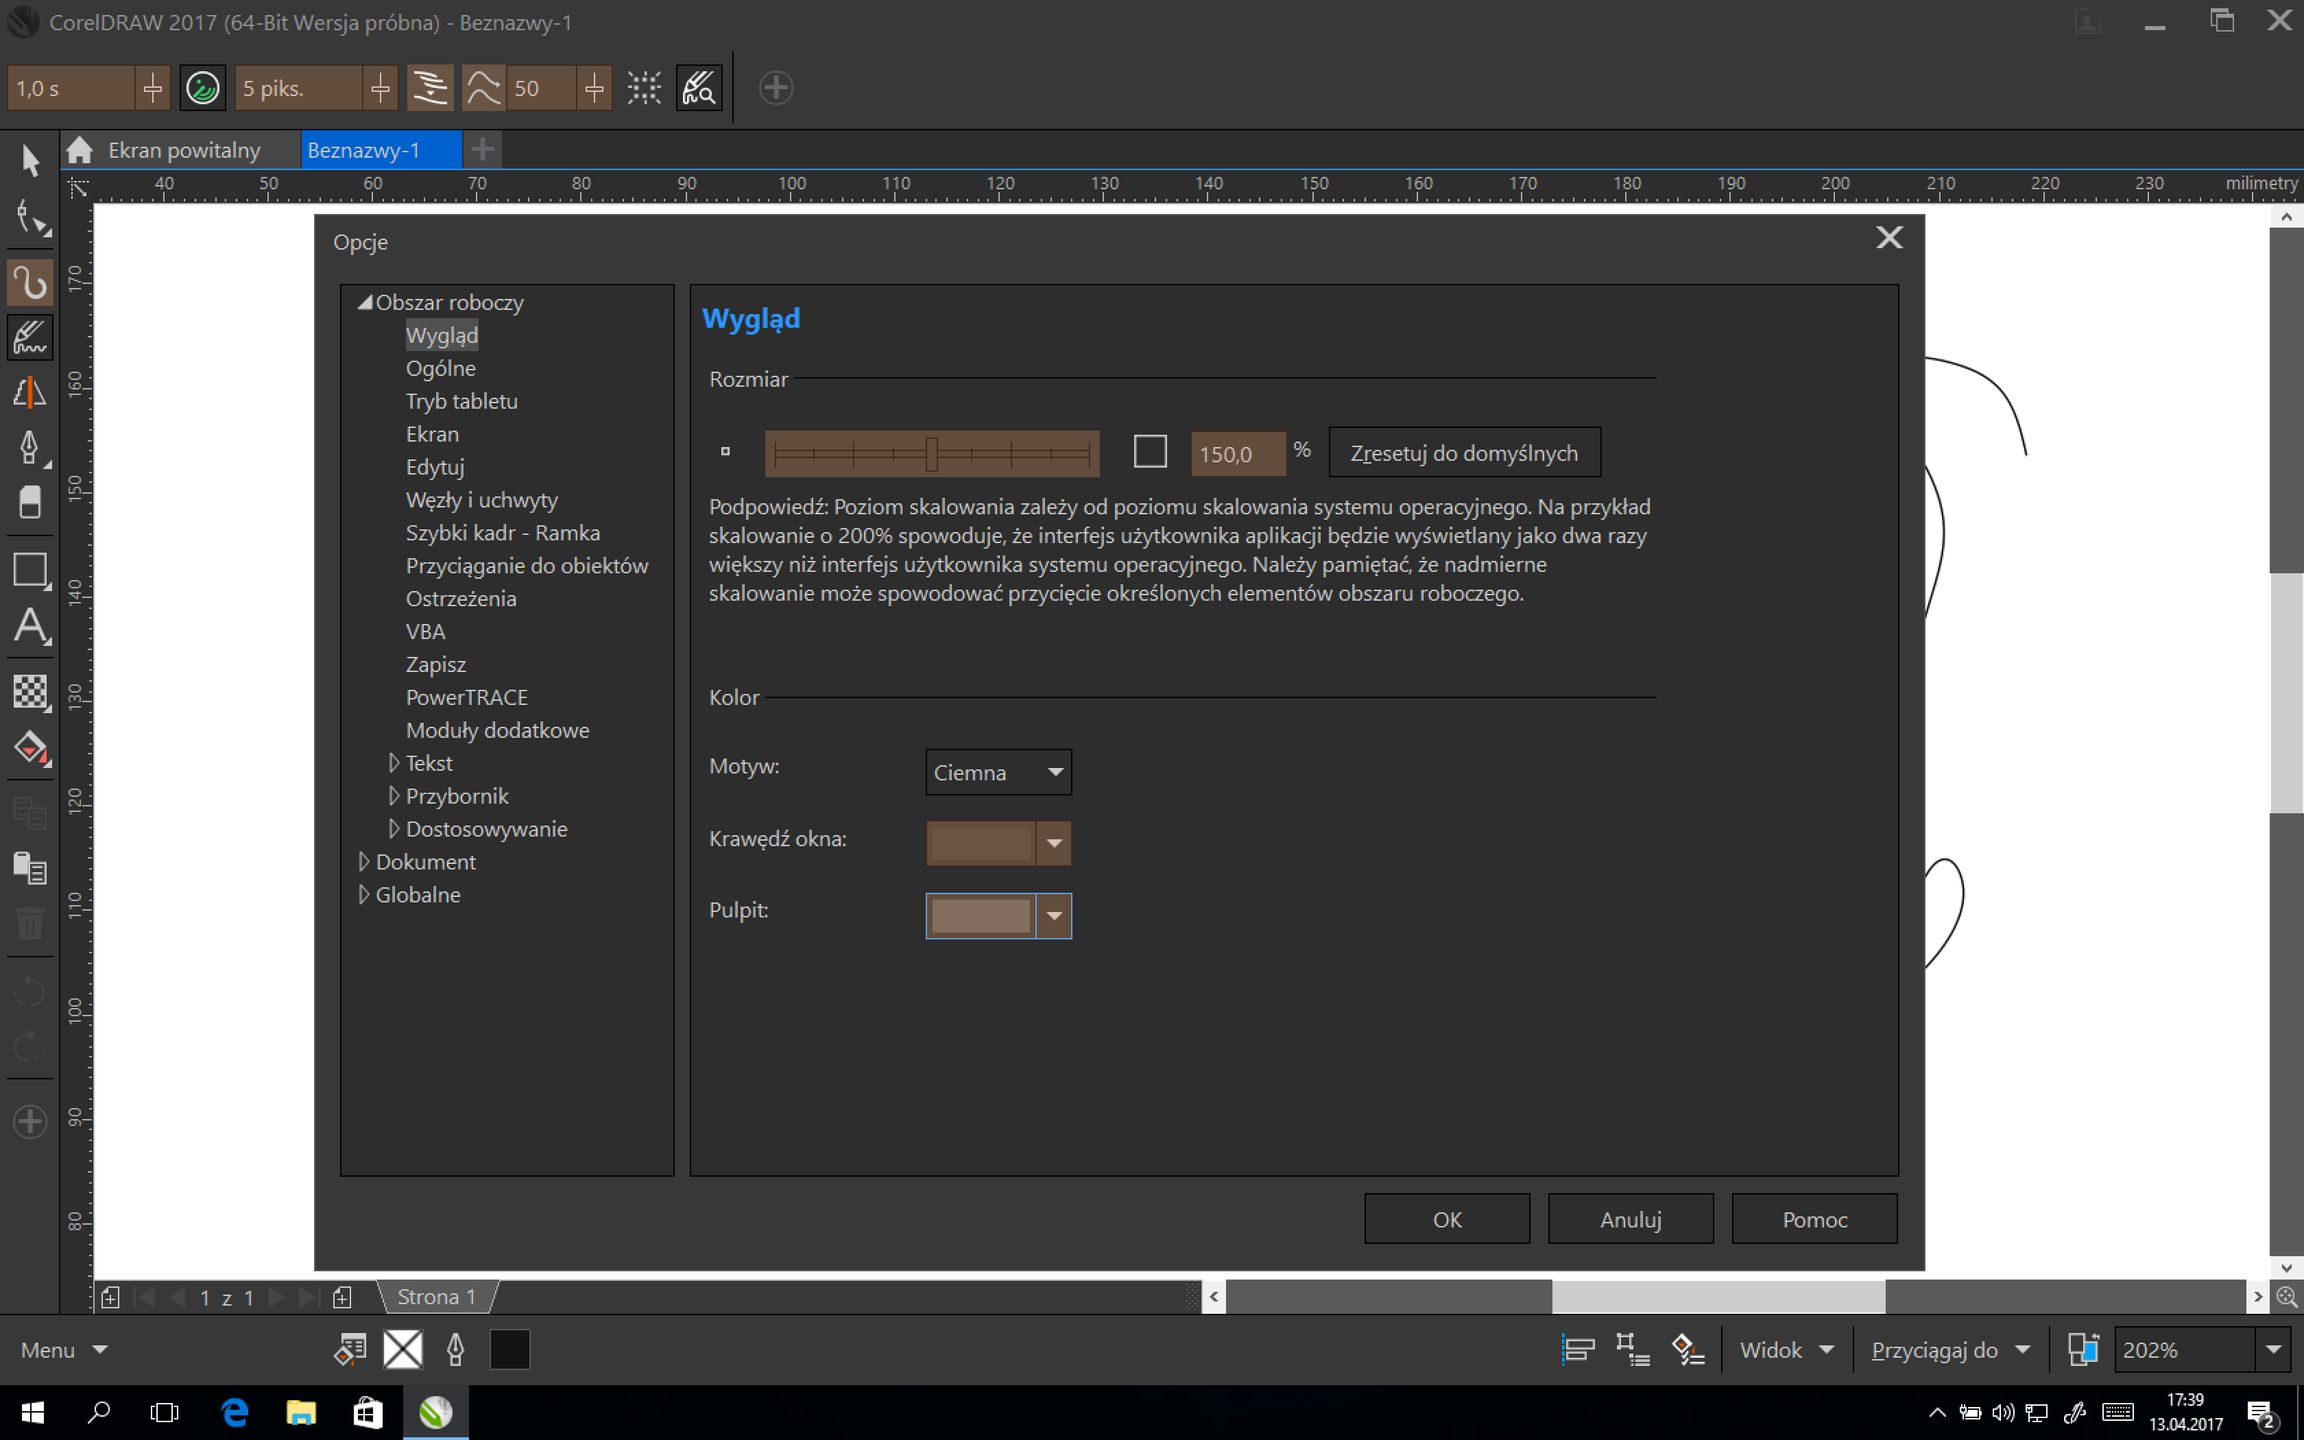2304x1440 pixels.
Task: Switch to the Ekran powitalny tab
Action: 184,150
